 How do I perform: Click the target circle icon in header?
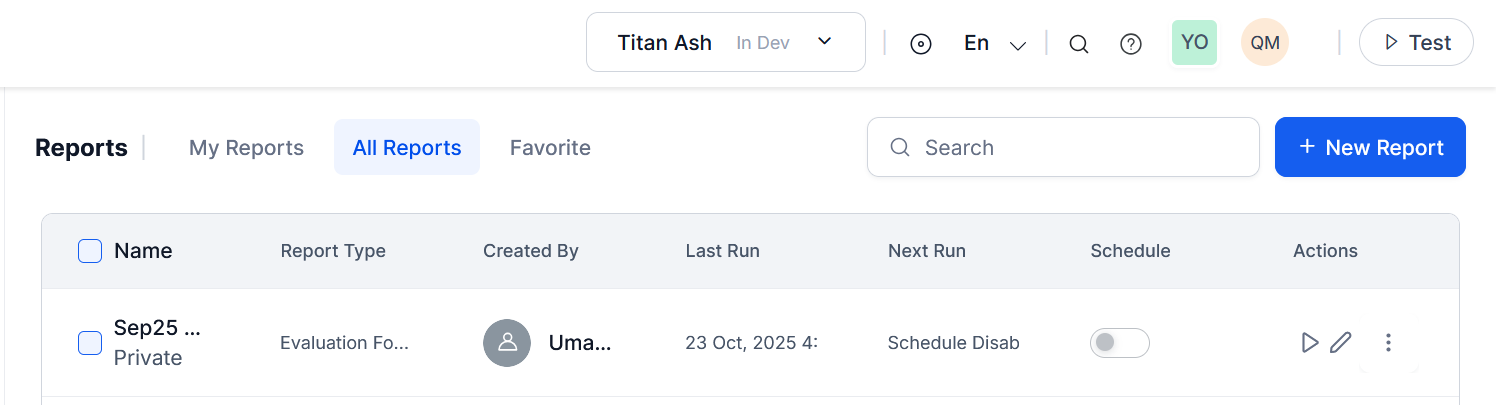coord(921,44)
